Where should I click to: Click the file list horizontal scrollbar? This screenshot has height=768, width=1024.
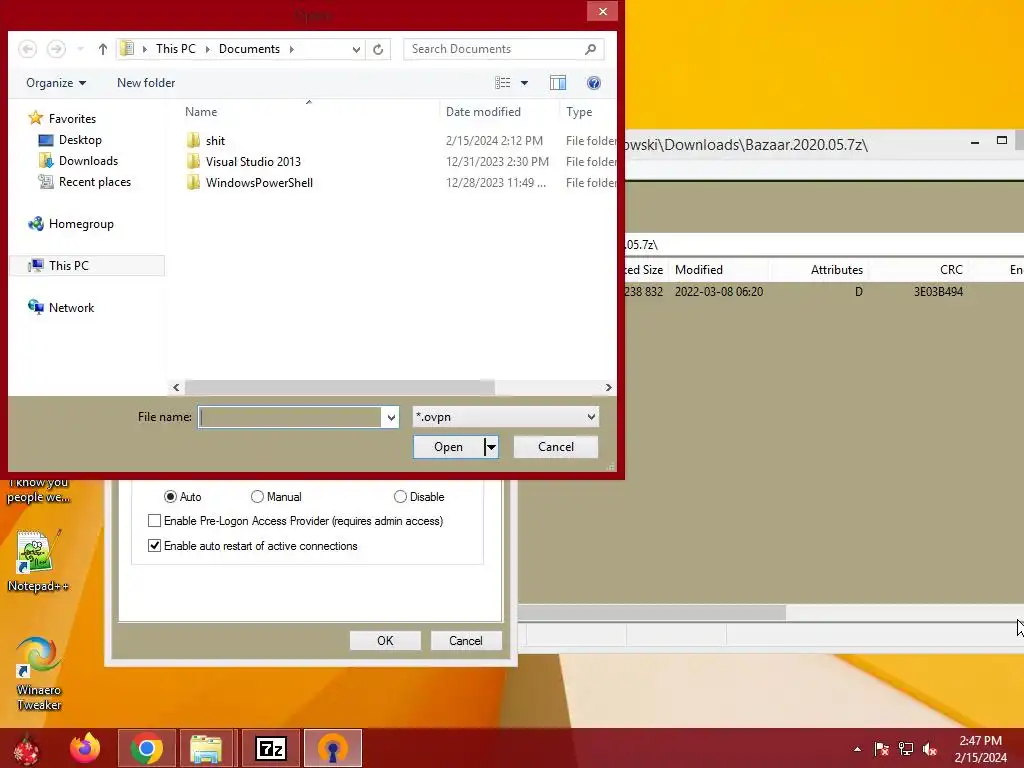pyautogui.click(x=340, y=387)
